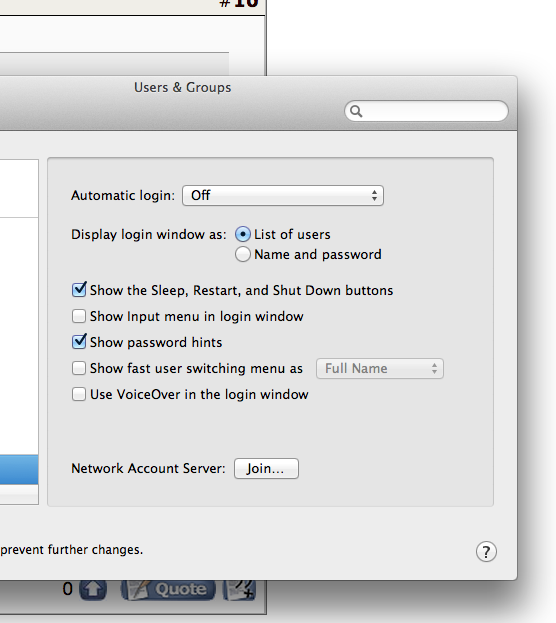This screenshot has width=556, height=623.
Task: Uncheck Show the Sleep, Restart, and Shut Down buttons
Action: (x=79, y=290)
